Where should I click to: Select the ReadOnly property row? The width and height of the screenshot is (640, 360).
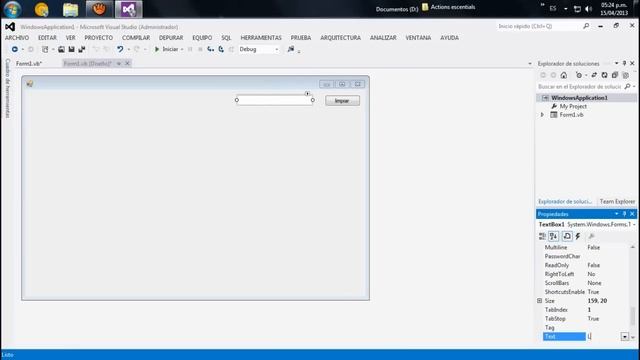point(586,265)
